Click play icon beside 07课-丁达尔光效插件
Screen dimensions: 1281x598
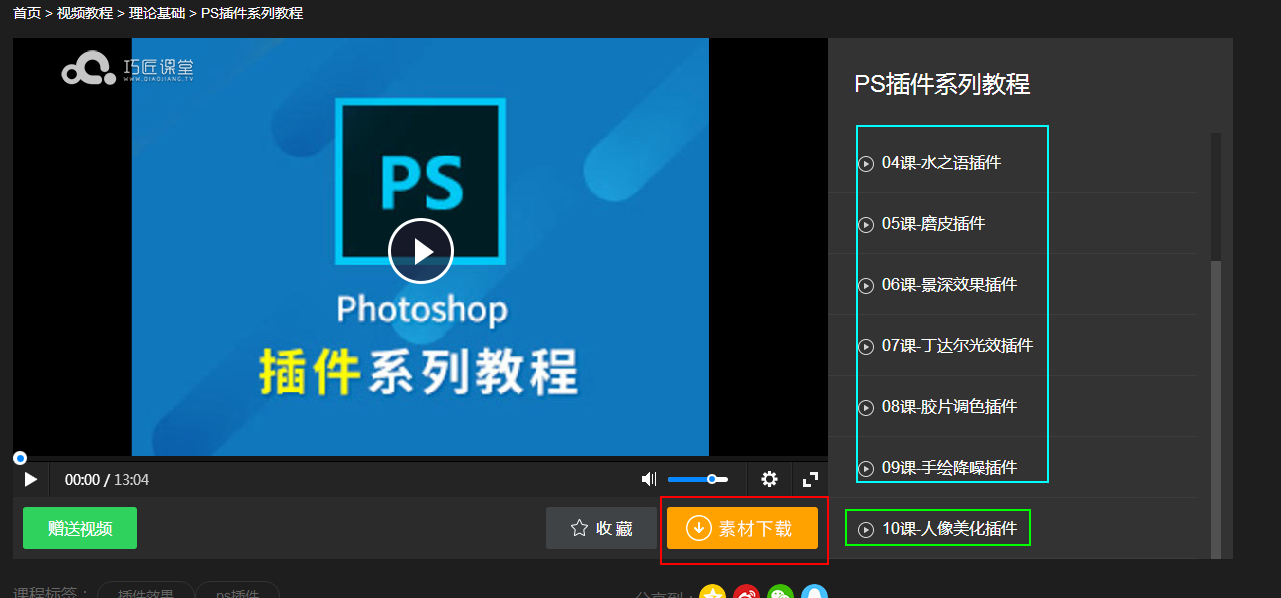pos(866,347)
